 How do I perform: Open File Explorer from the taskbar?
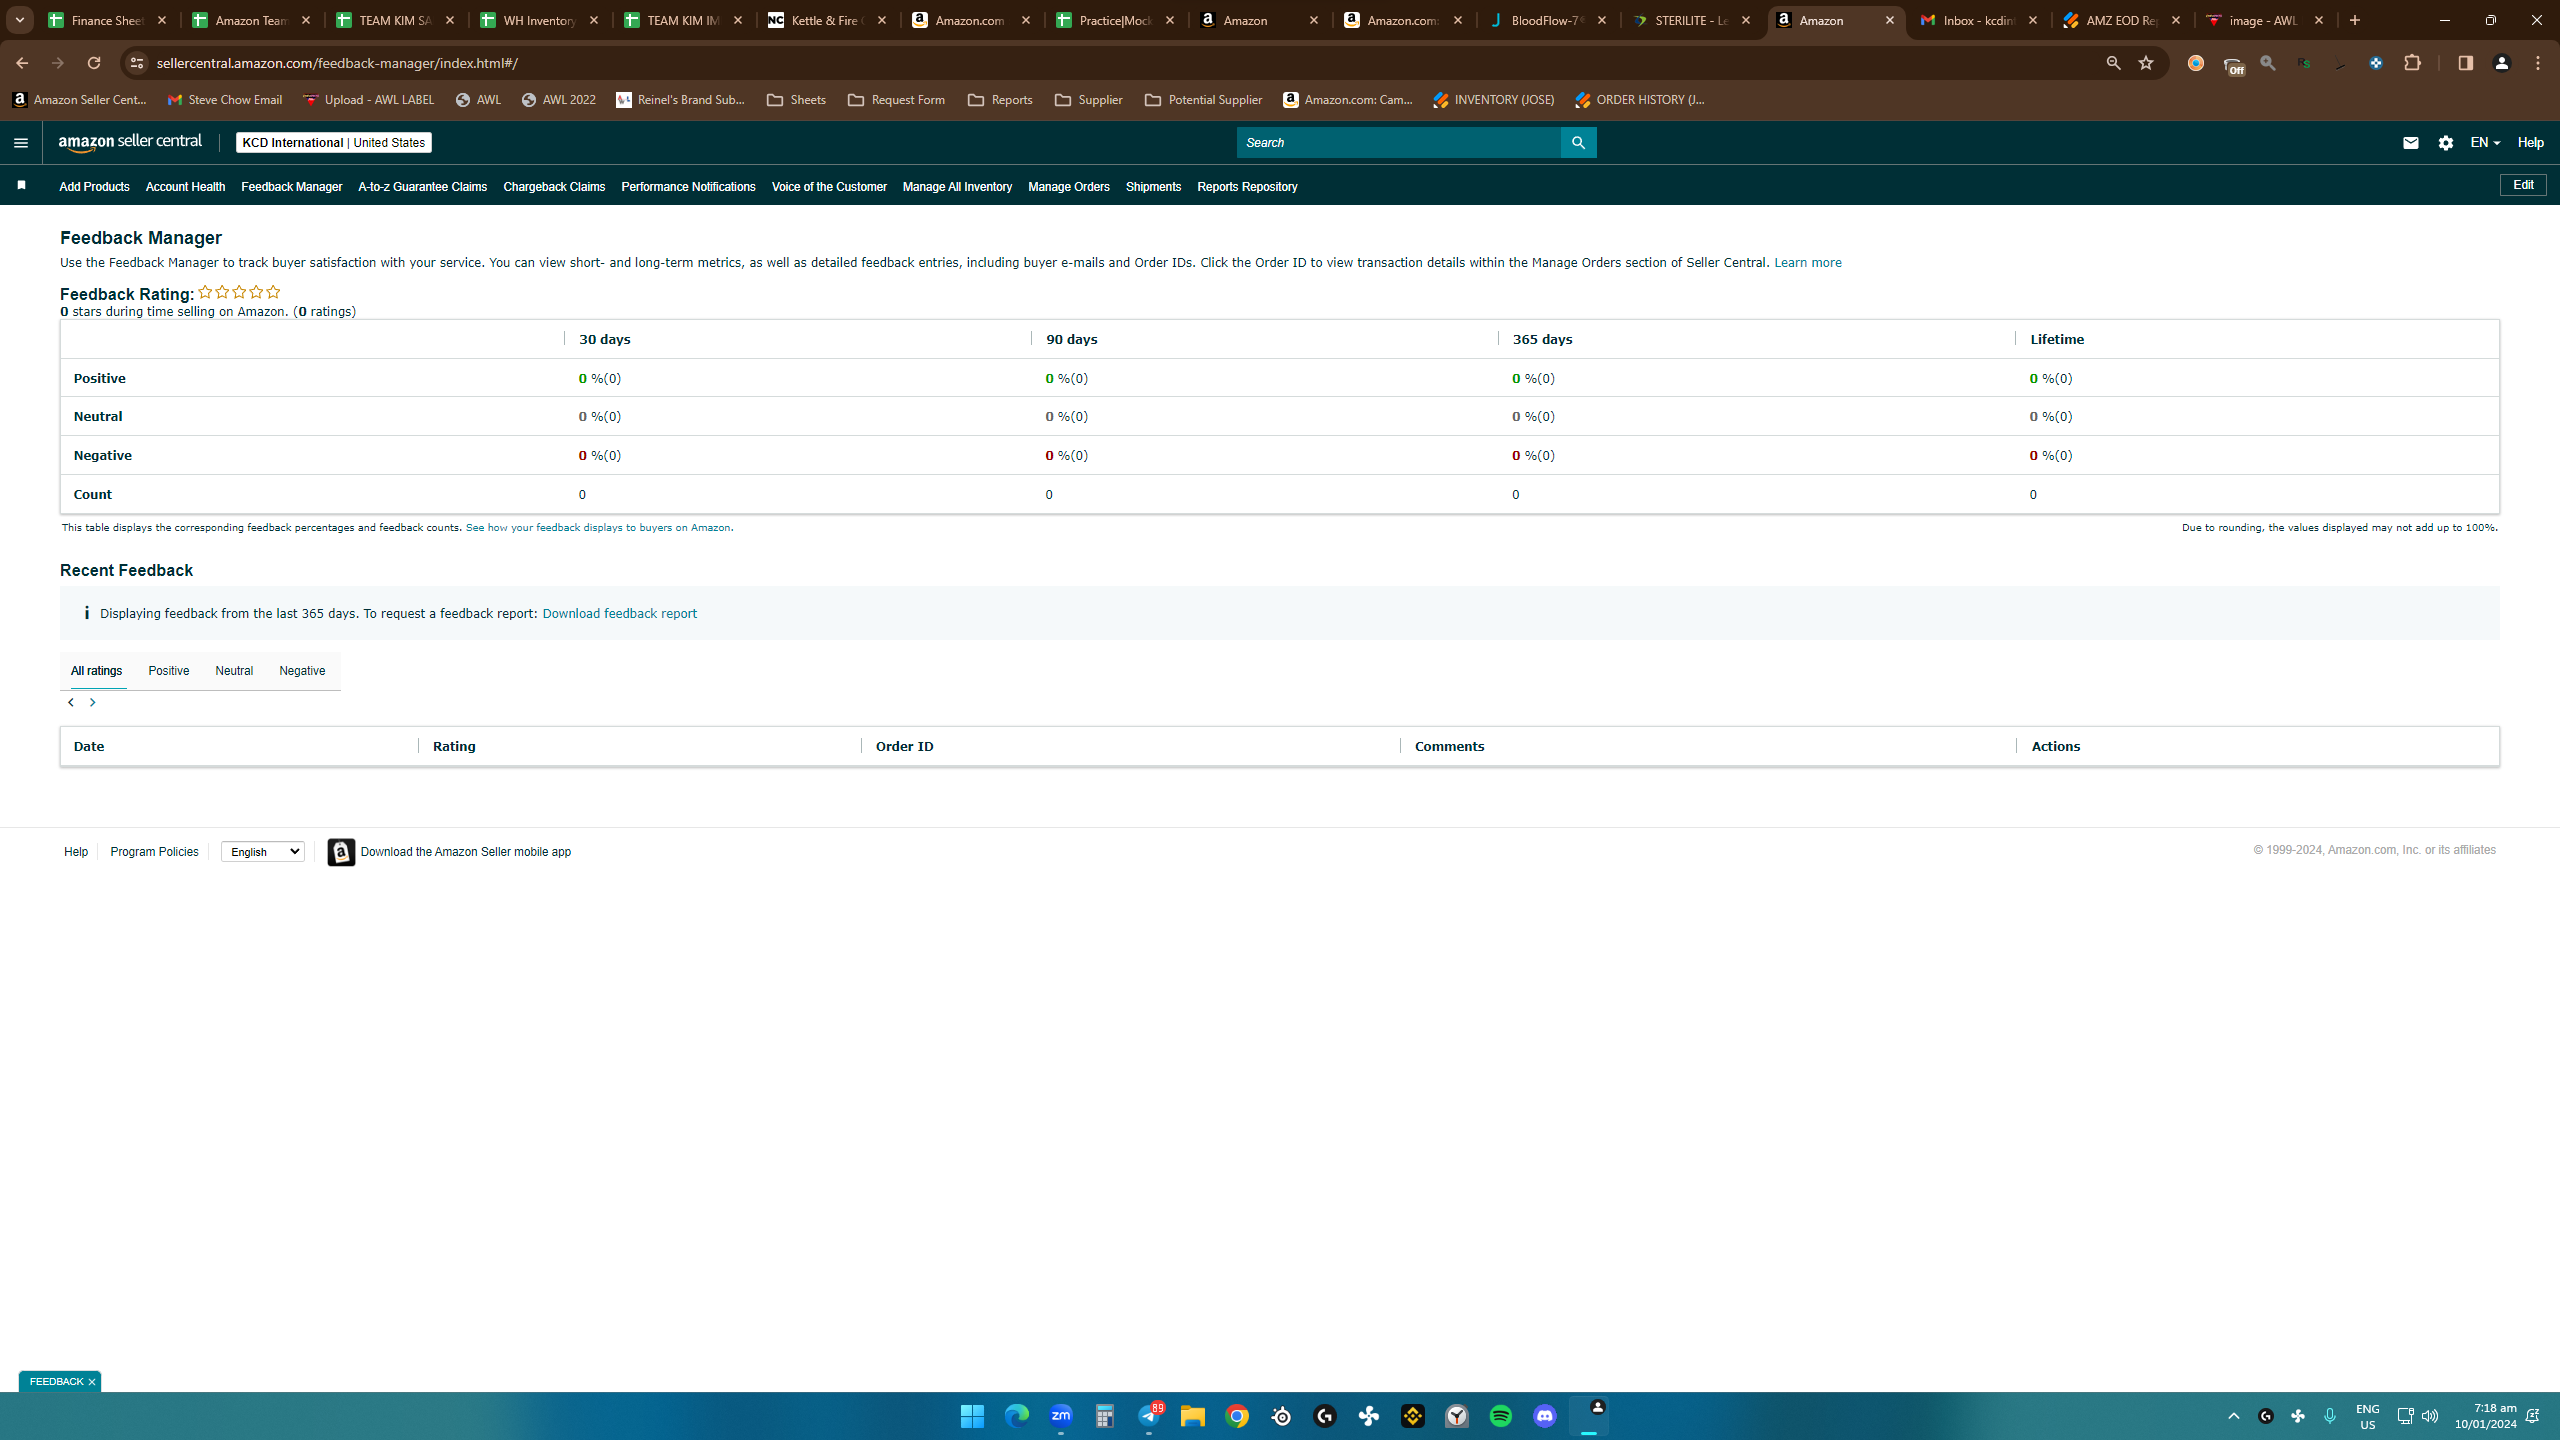click(1193, 1416)
